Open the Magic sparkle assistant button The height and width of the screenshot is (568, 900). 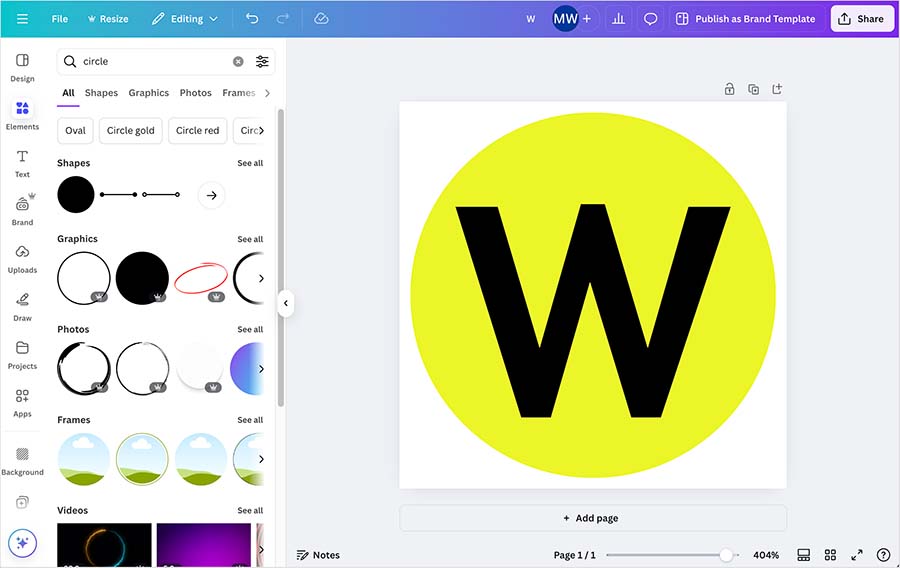coord(22,543)
